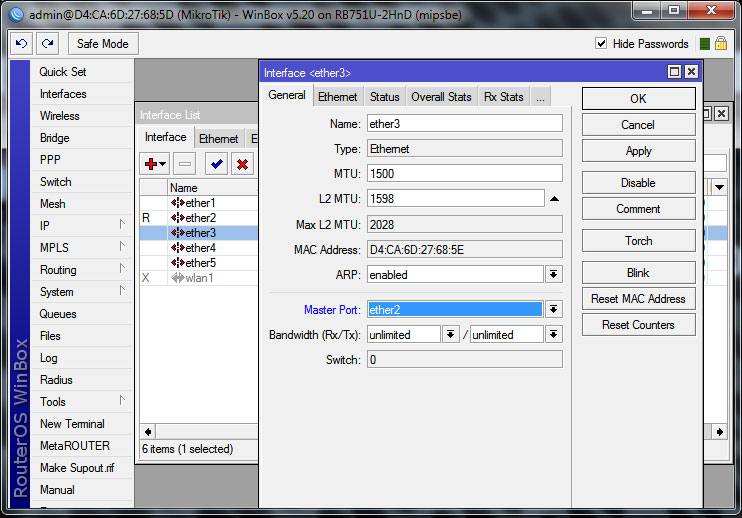Open the Rx bandwidth dropdown
This screenshot has width=742, height=518.
point(451,335)
